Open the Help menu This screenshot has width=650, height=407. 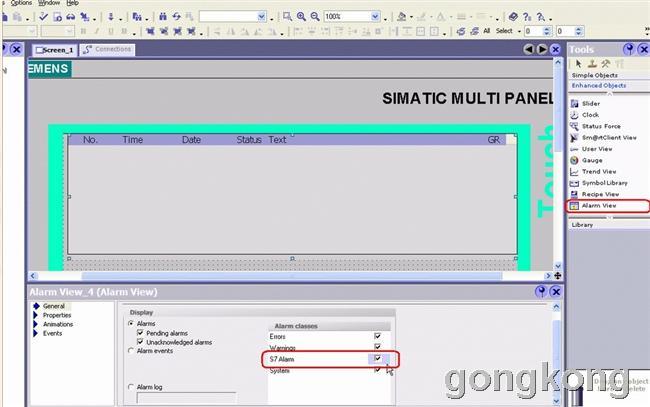coord(73,3)
